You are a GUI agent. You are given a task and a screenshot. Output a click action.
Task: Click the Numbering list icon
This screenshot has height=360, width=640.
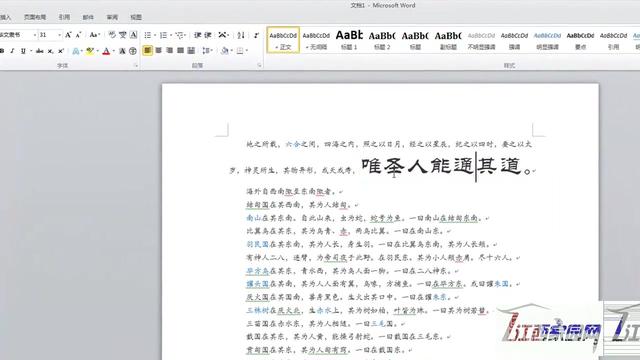[163, 35]
